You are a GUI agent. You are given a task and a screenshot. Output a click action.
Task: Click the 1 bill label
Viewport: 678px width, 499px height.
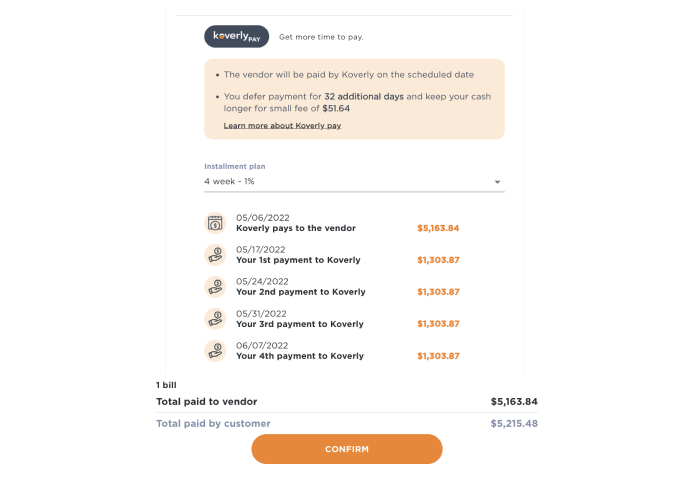(166, 384)
